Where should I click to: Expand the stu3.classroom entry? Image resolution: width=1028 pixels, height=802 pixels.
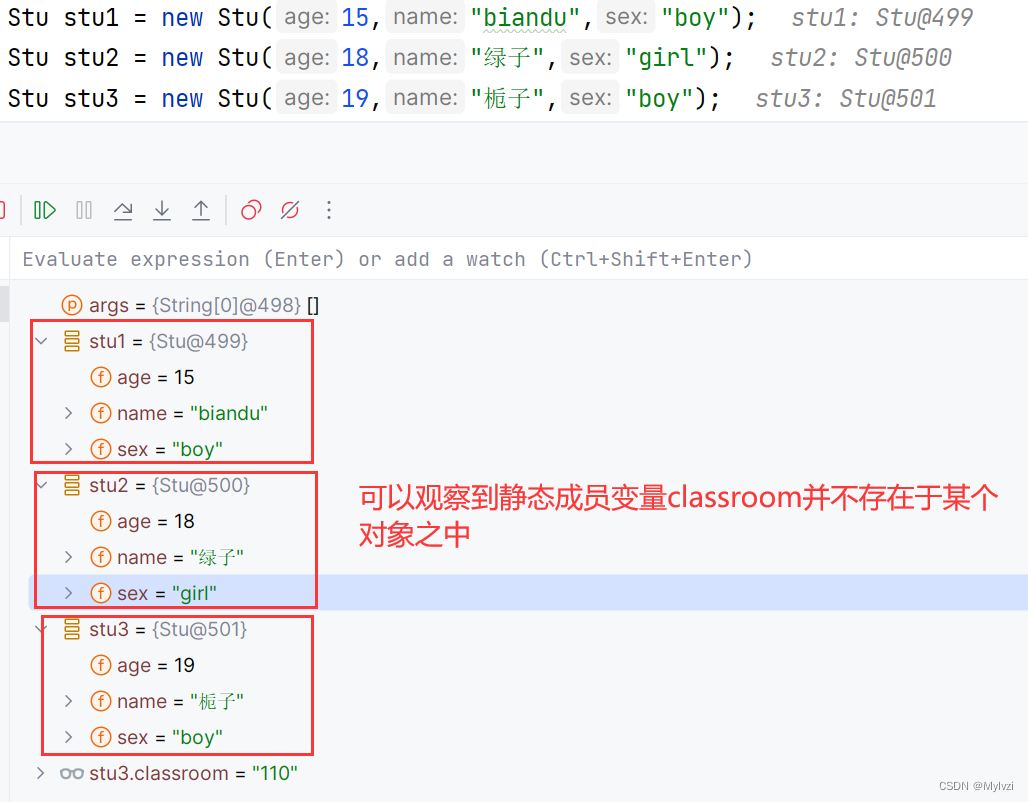[40, 773]
